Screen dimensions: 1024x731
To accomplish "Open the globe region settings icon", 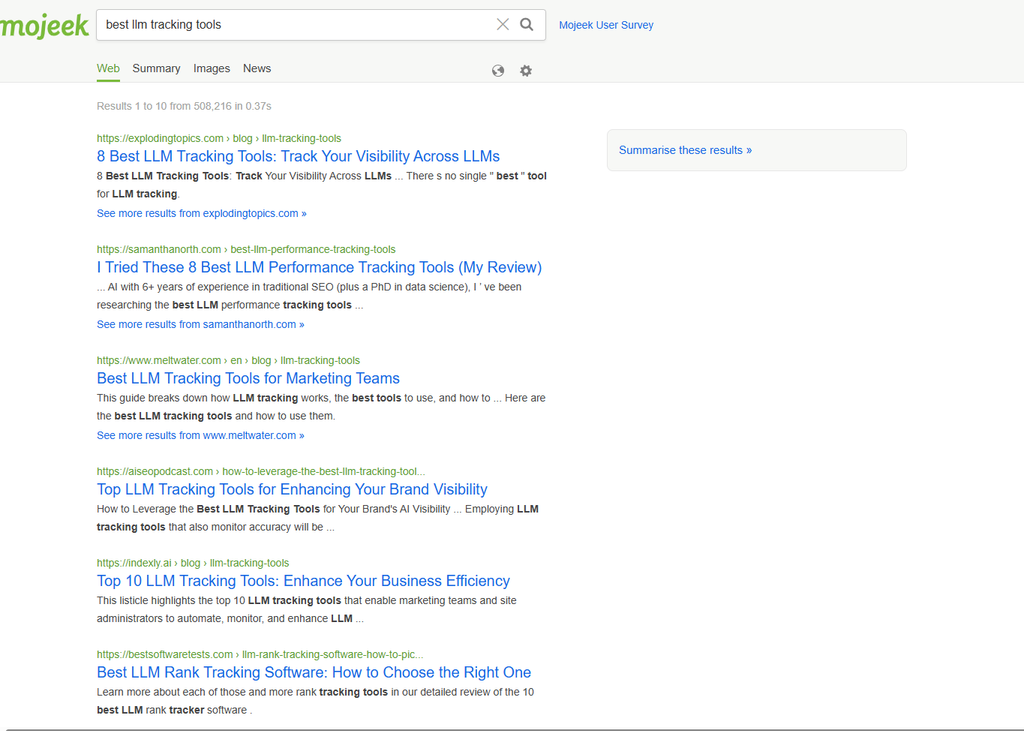I will pyautogui.click(x=498, y=71).
